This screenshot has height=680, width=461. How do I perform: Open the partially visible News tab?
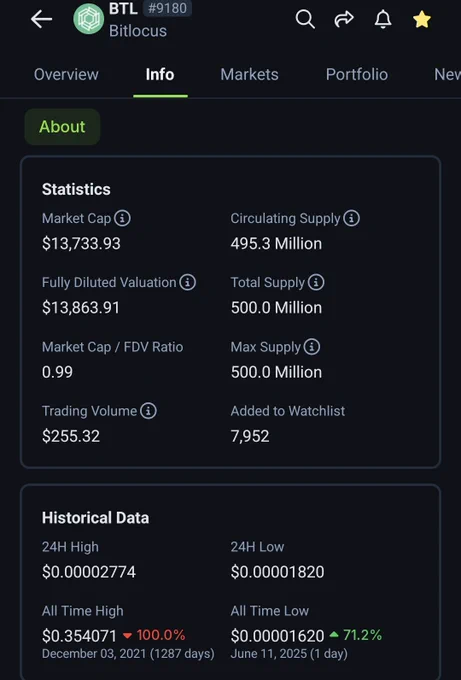pos(447,75)
